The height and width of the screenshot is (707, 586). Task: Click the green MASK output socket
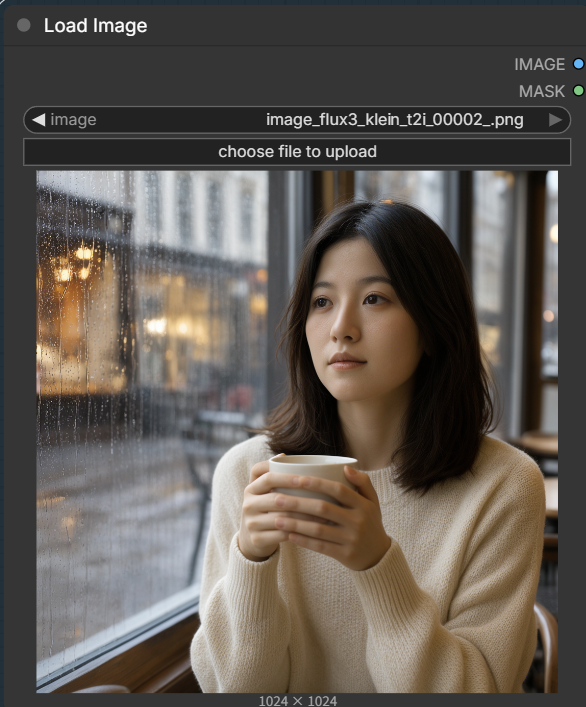pyautogui.click(x=578, y=91)
